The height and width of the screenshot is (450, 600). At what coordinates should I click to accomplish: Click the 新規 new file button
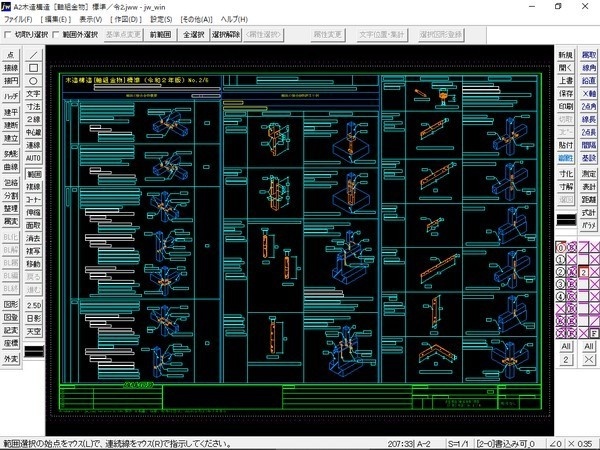click(566, 55)
